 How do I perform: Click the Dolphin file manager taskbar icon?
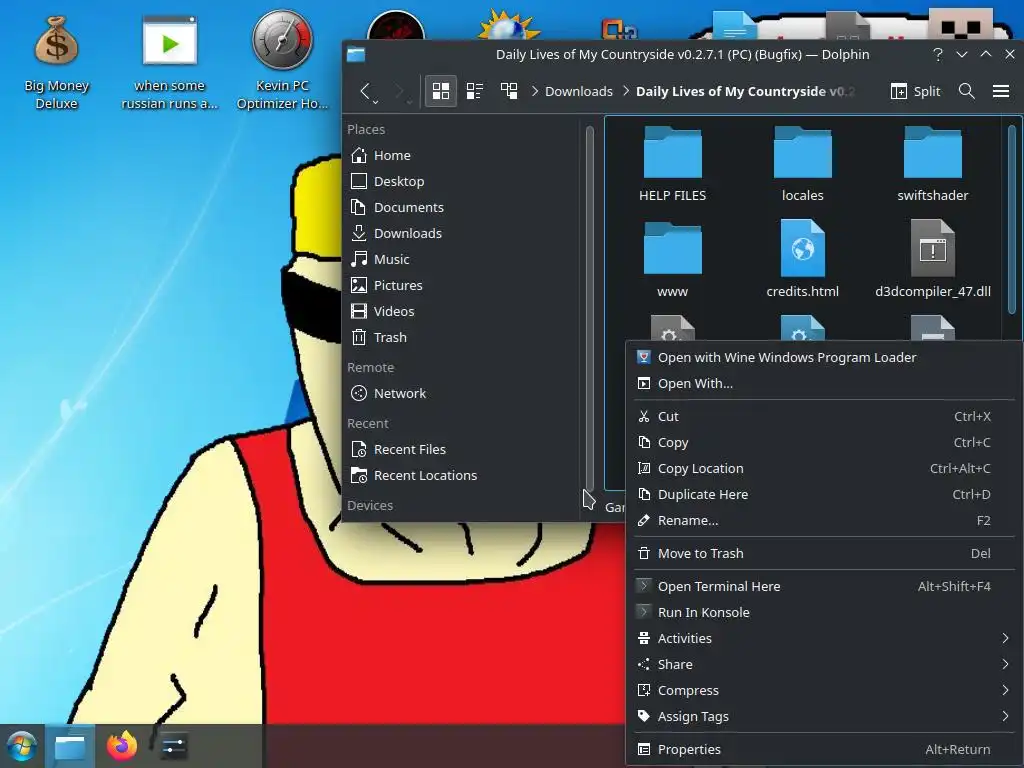click(x=69, y=746)
